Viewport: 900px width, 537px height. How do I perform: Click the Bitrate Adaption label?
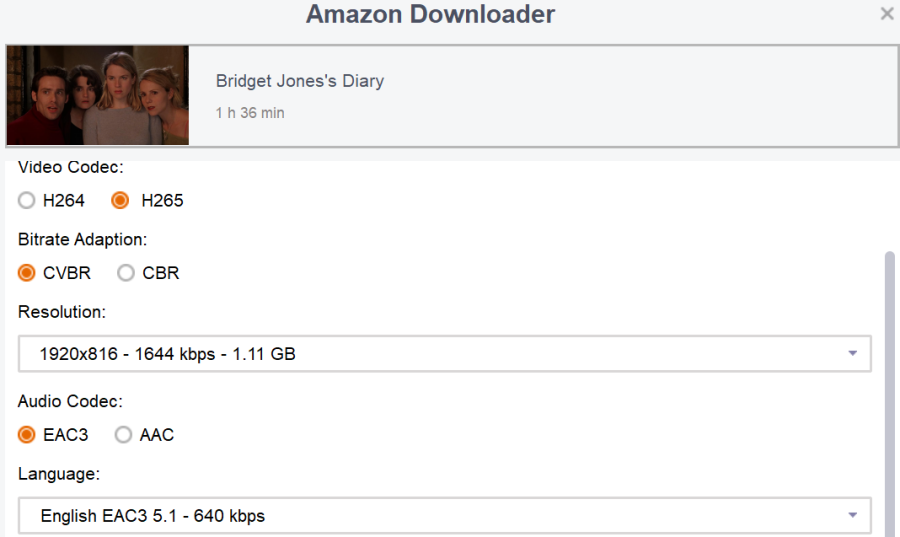83,240
